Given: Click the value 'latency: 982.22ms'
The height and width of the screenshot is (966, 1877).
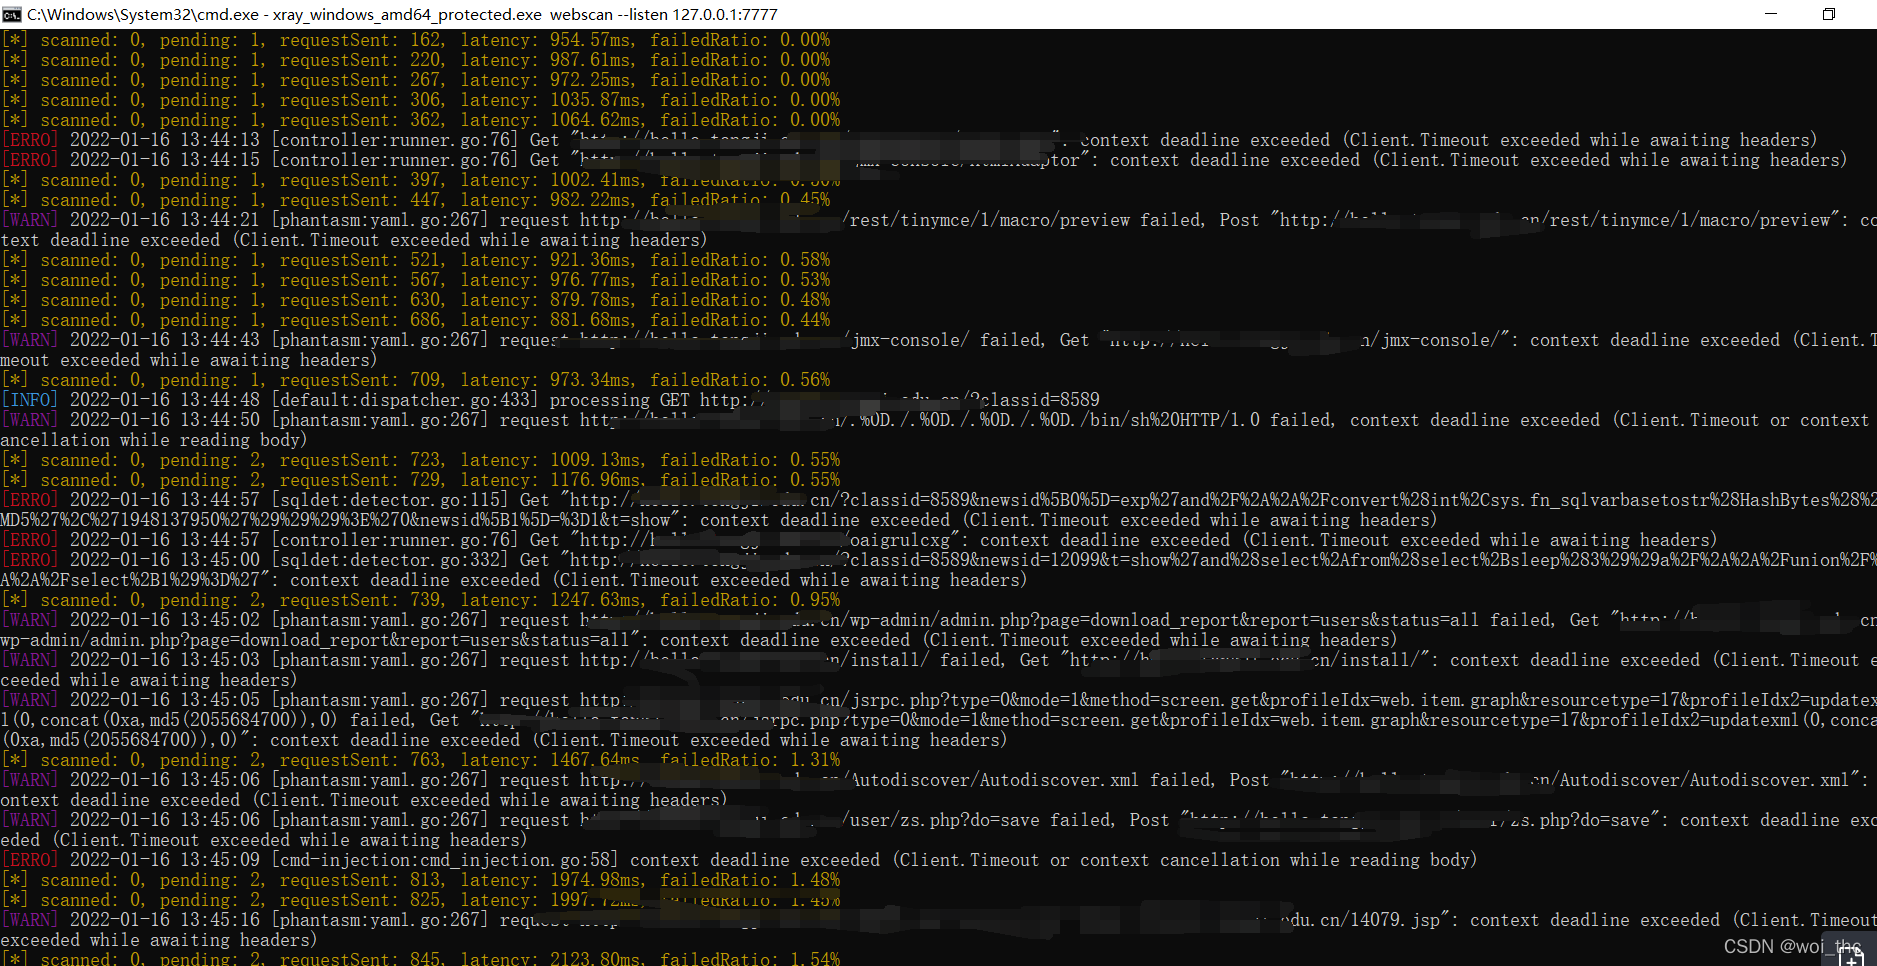Looking at the screenshot, I should point(545,200).
